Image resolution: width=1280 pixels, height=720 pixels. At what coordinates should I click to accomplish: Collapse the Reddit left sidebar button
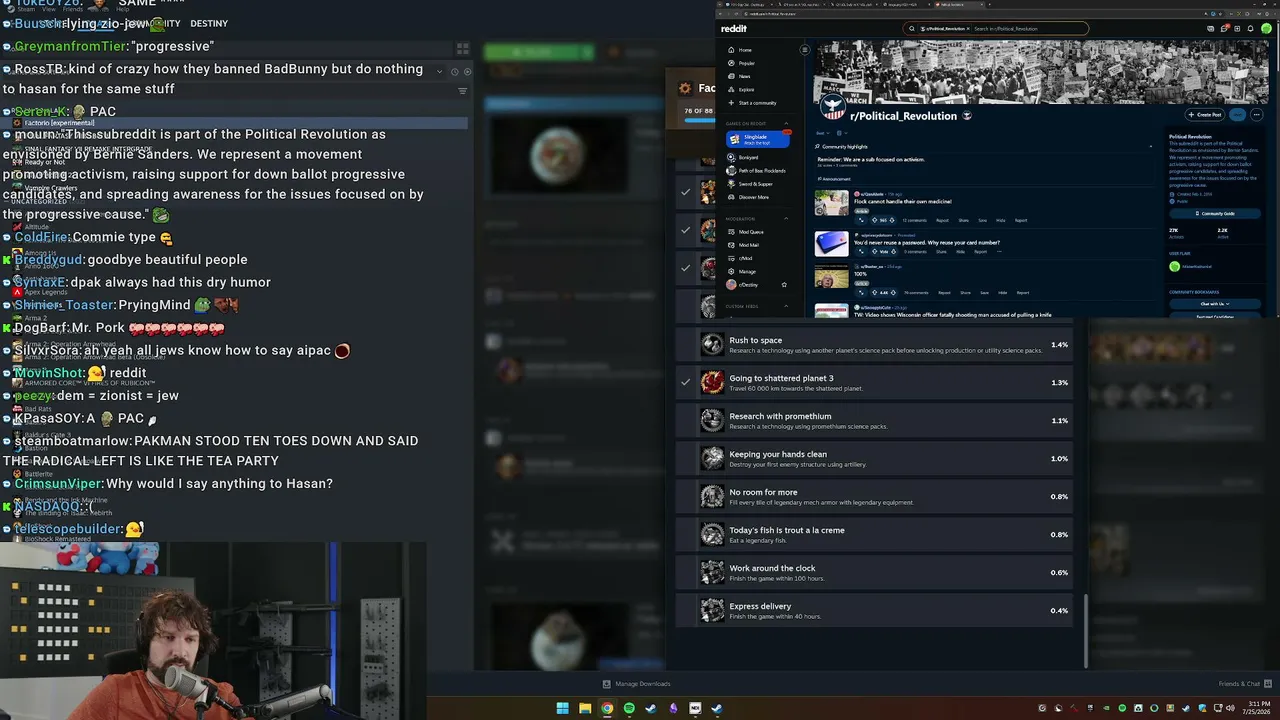point(804,50)
